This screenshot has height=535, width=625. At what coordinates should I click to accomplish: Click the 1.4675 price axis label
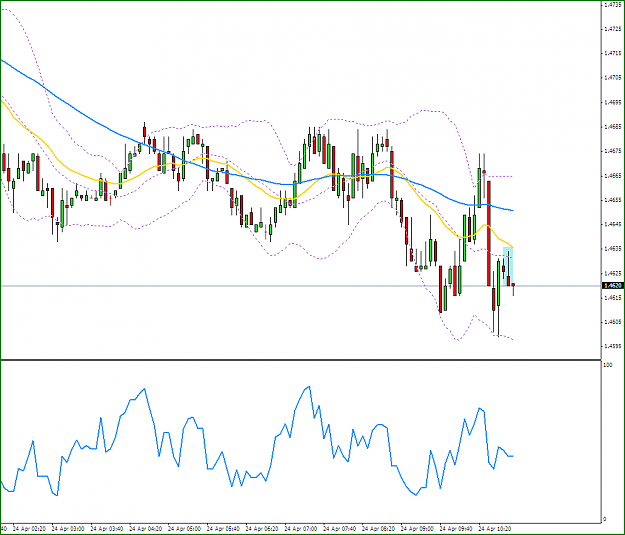pos(612,151)
